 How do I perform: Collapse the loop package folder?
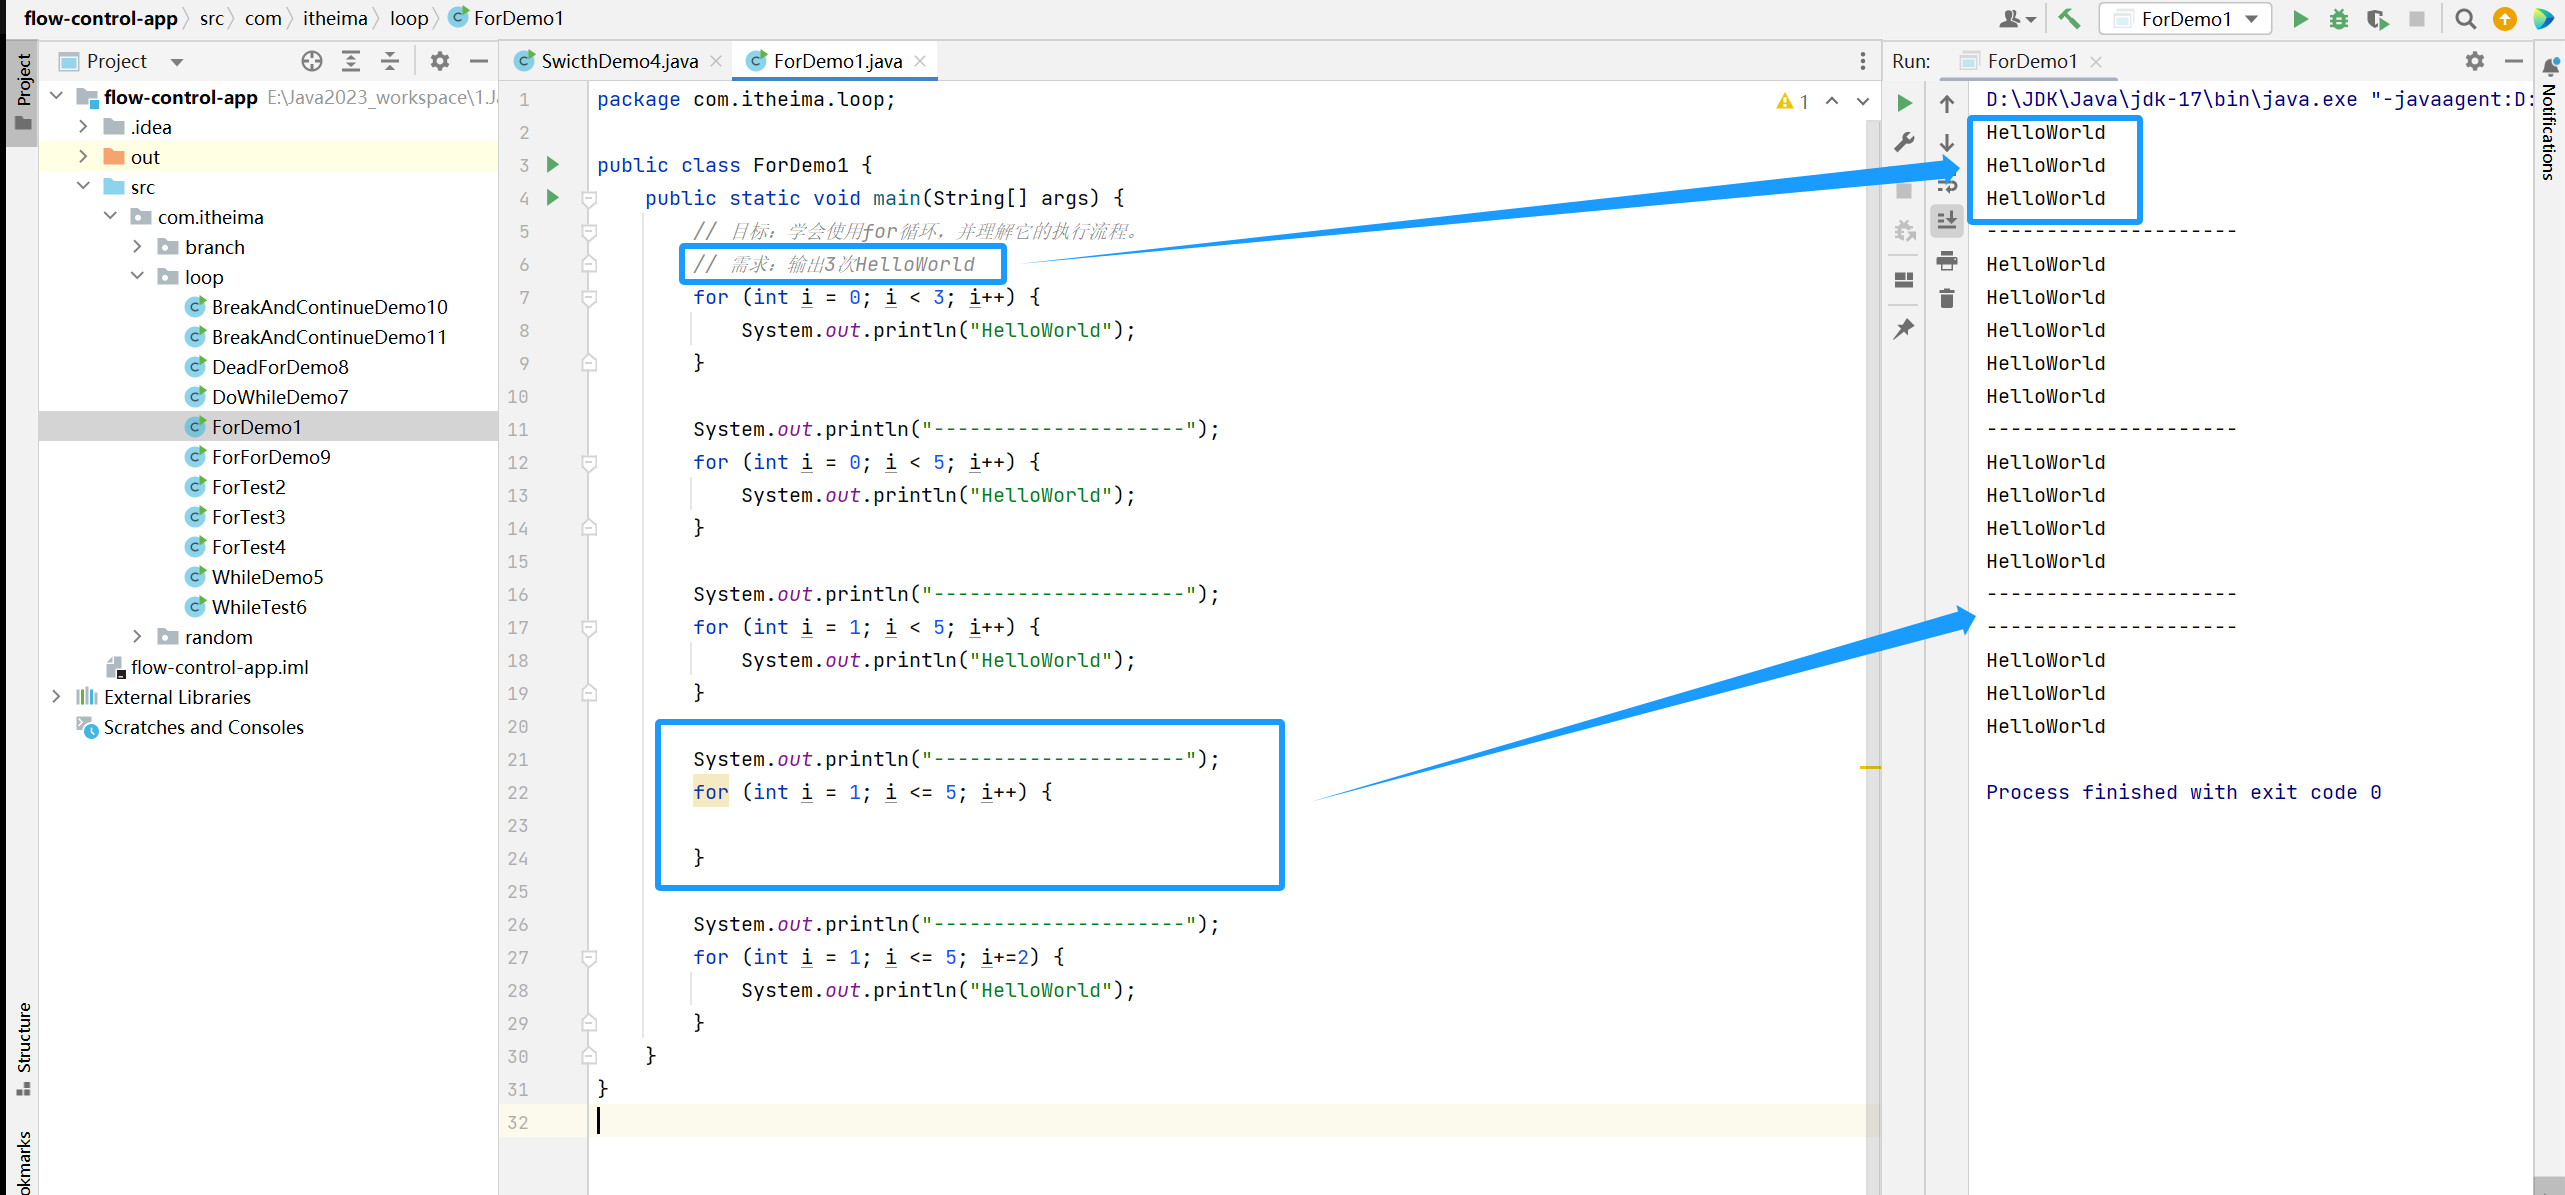pyautogui.click(x=137, y=277)
